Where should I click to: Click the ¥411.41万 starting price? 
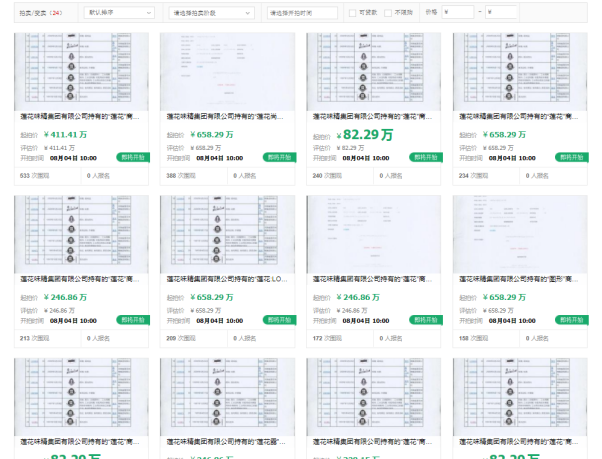coord(65,135)
